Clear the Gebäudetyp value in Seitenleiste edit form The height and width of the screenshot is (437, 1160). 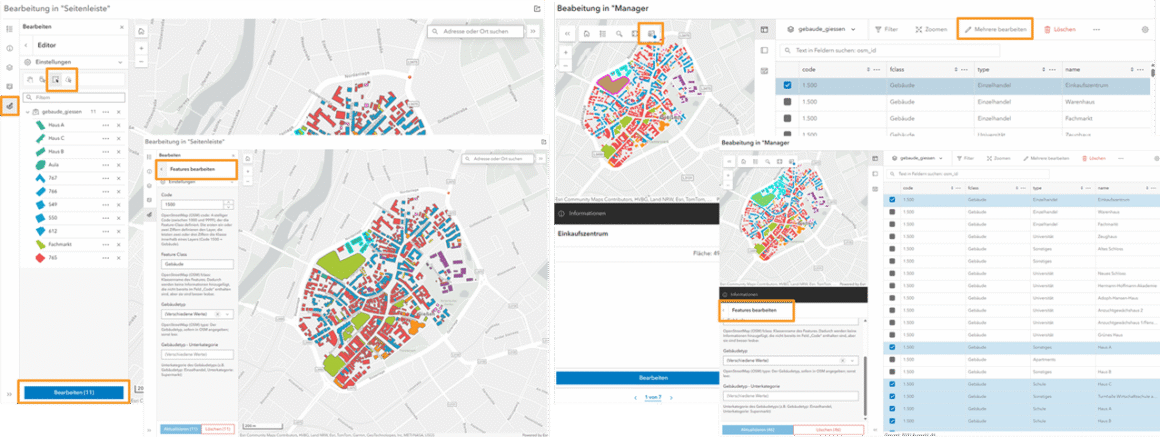click(218, 314)
